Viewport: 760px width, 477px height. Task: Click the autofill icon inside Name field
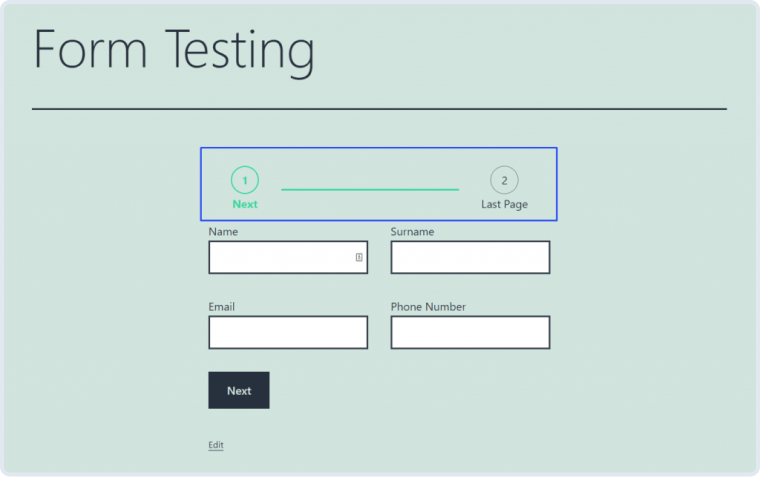pyautogui.click(x=359, y=257)
